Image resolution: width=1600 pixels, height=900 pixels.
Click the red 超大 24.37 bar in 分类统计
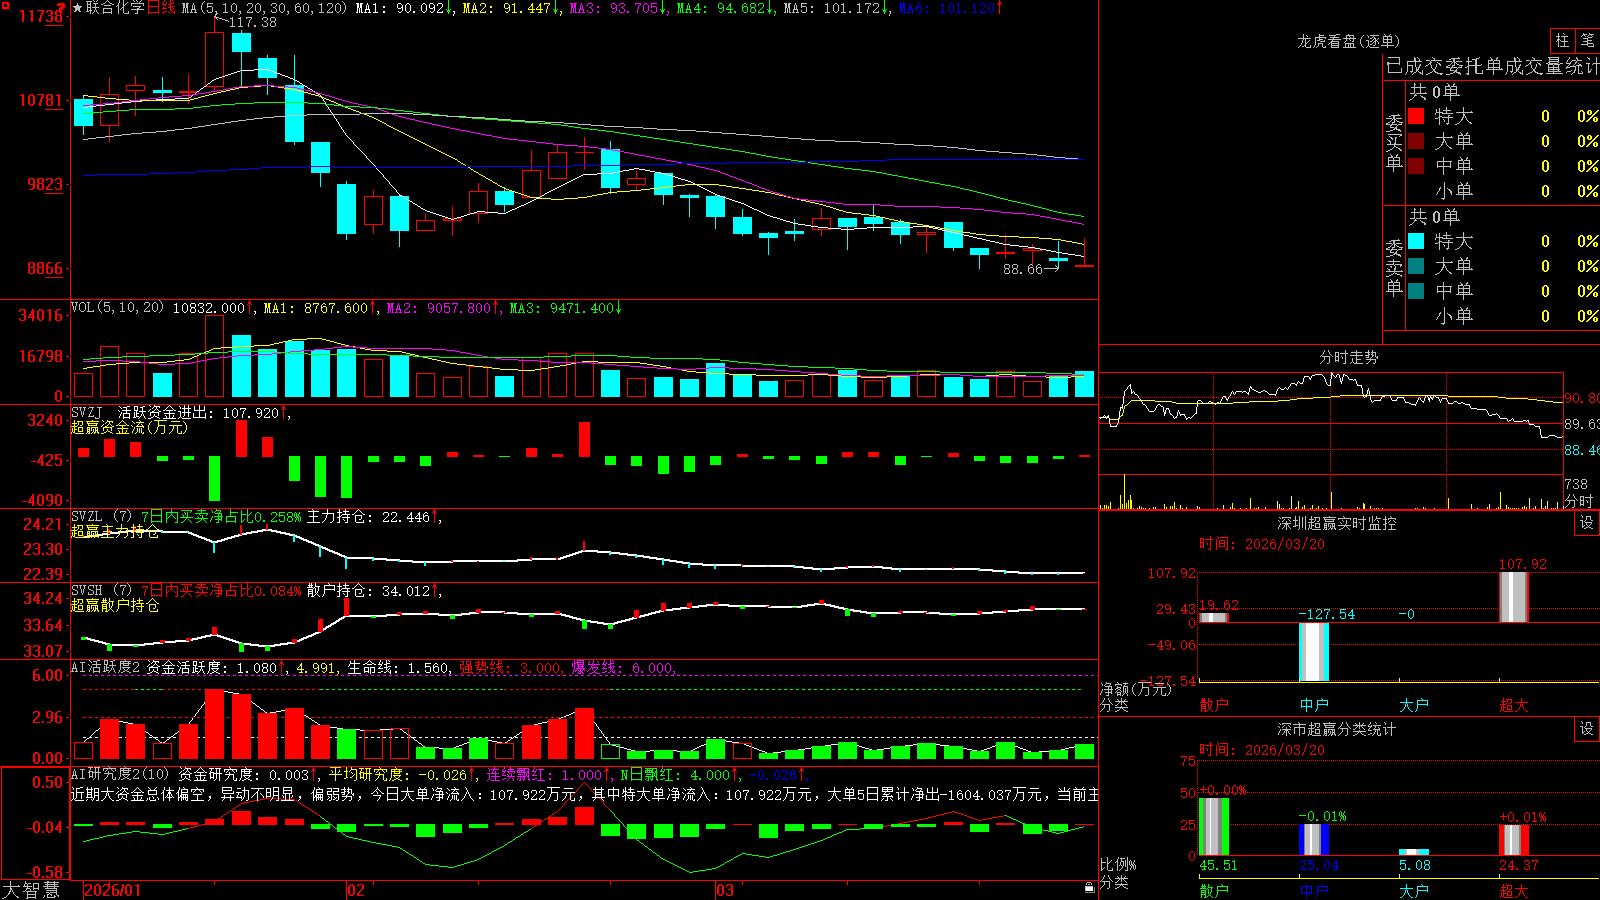pyautogui.click(x=1514, y=840)
